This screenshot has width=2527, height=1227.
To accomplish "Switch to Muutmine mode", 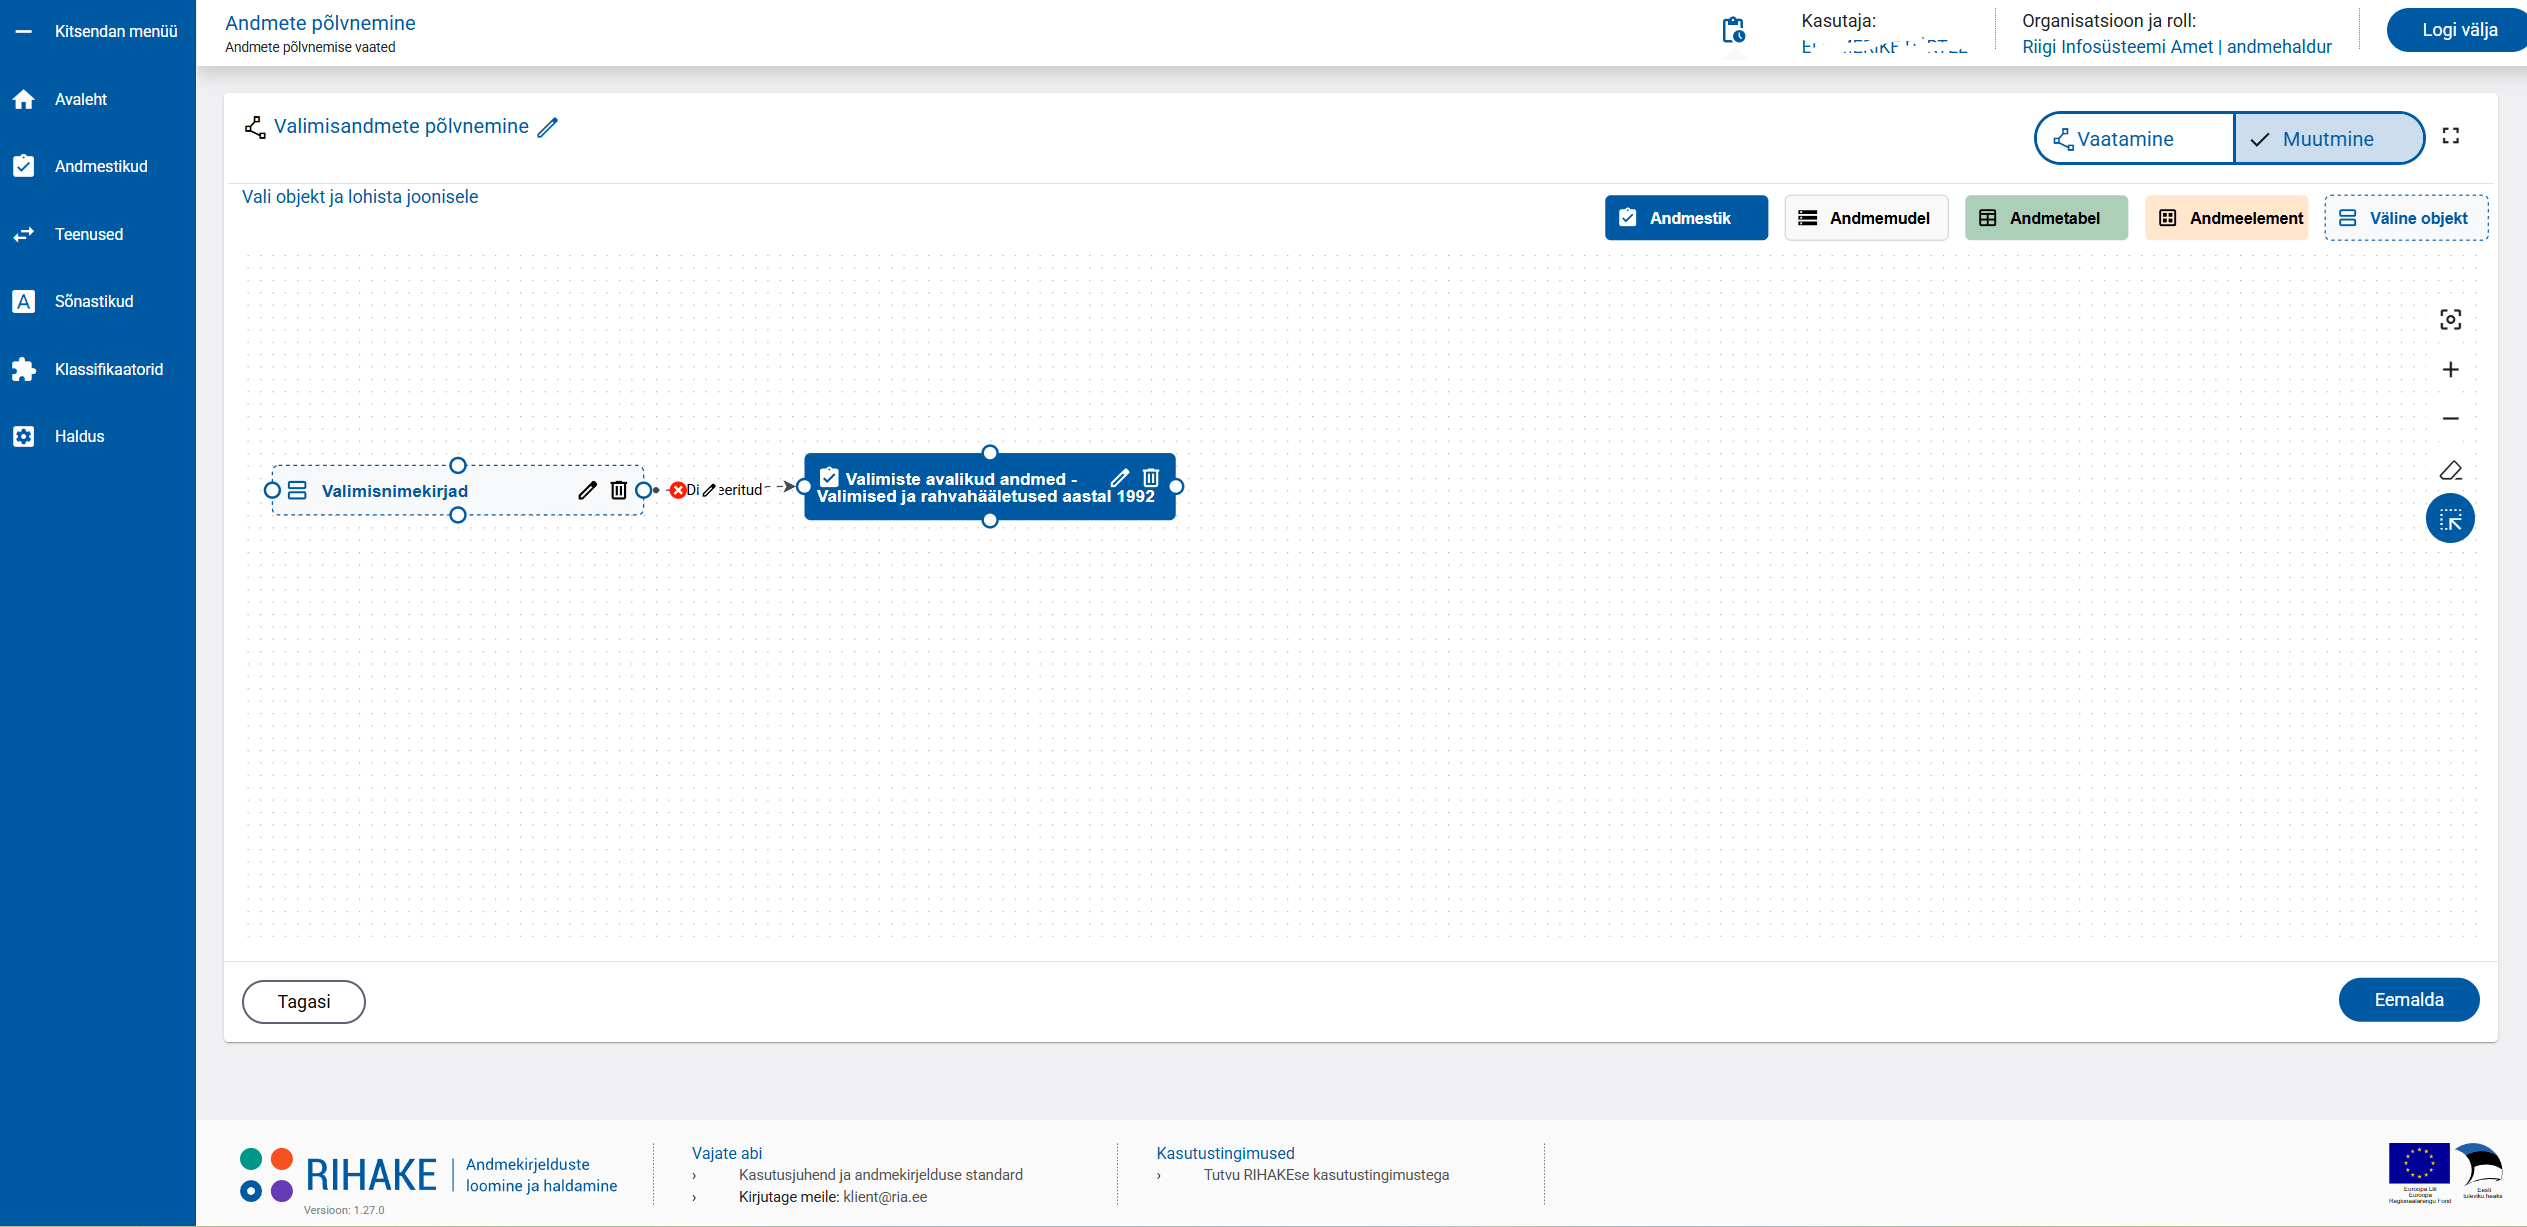I will point(2327,139).
